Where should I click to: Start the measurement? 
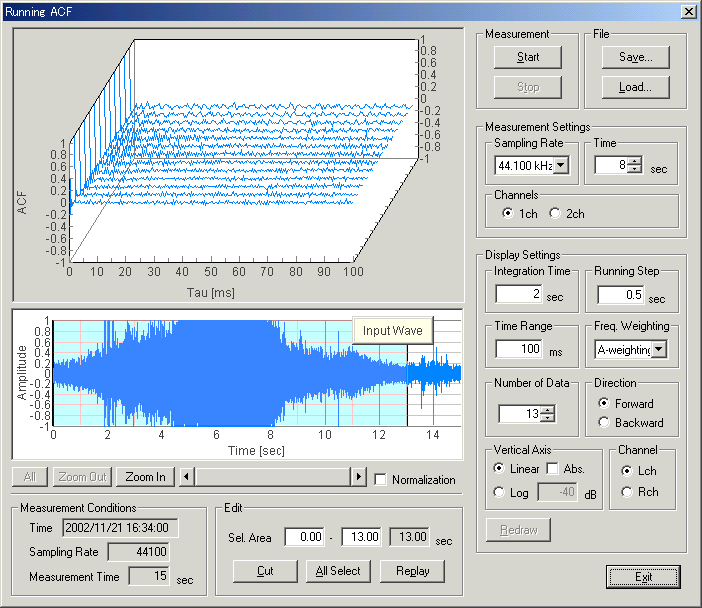pos(527,57)
